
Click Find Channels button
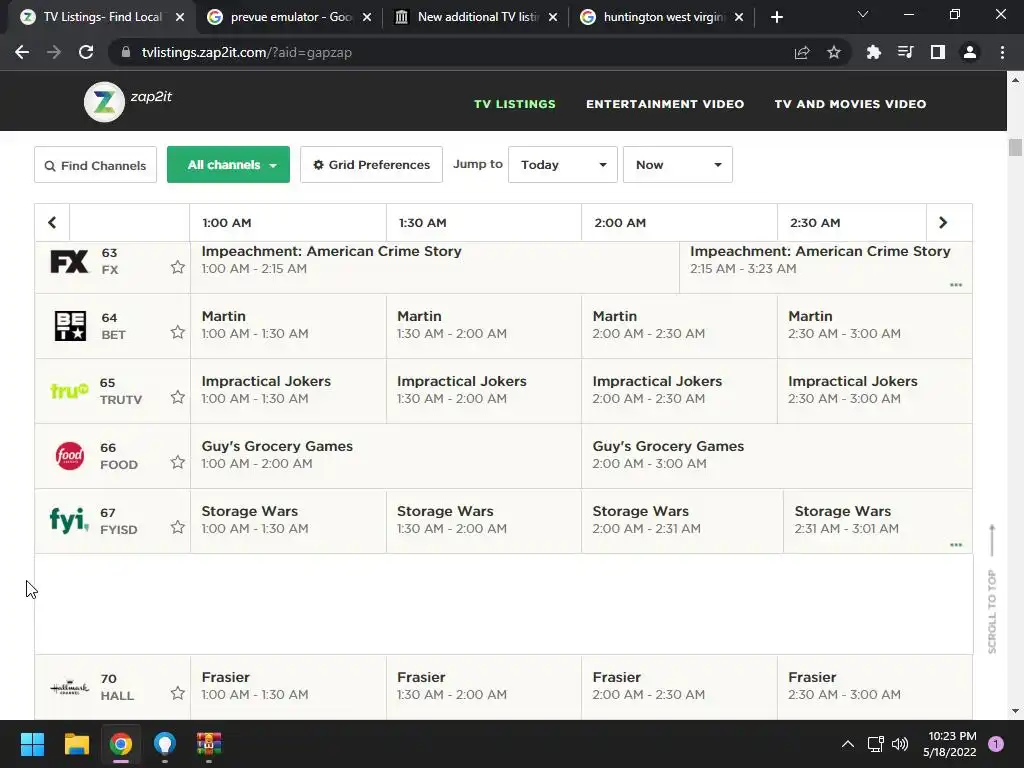point(95,165)
